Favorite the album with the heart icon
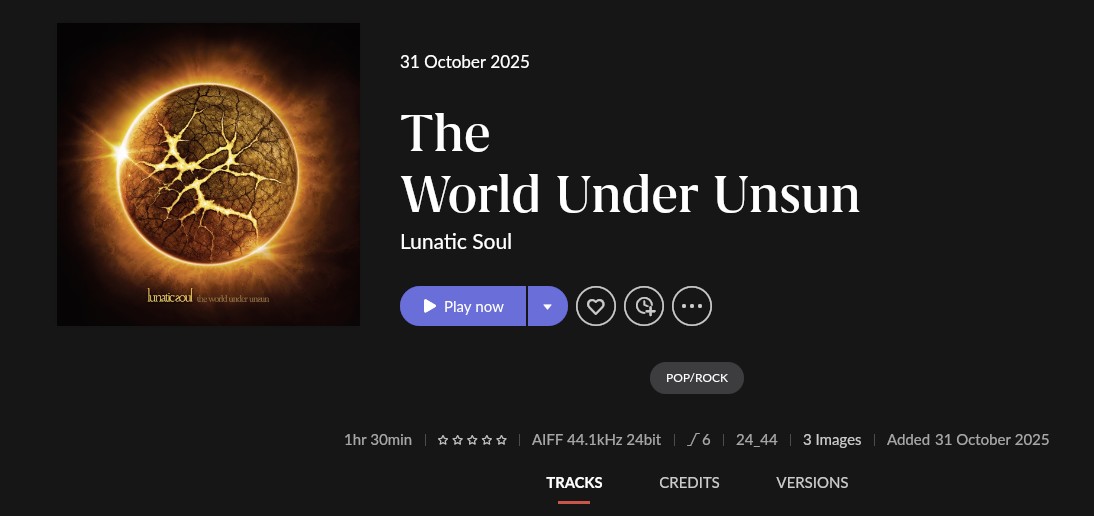This screenshot has width=1094, height=516. [x=595, y=306]
